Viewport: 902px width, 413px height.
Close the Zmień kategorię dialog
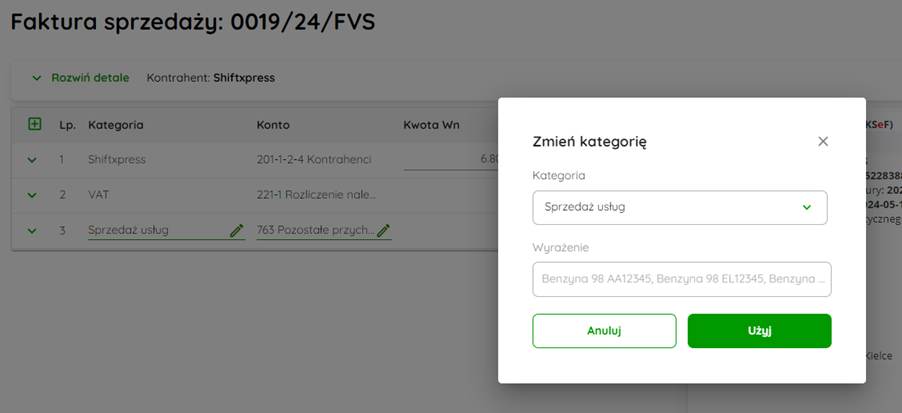pos(823,142)
